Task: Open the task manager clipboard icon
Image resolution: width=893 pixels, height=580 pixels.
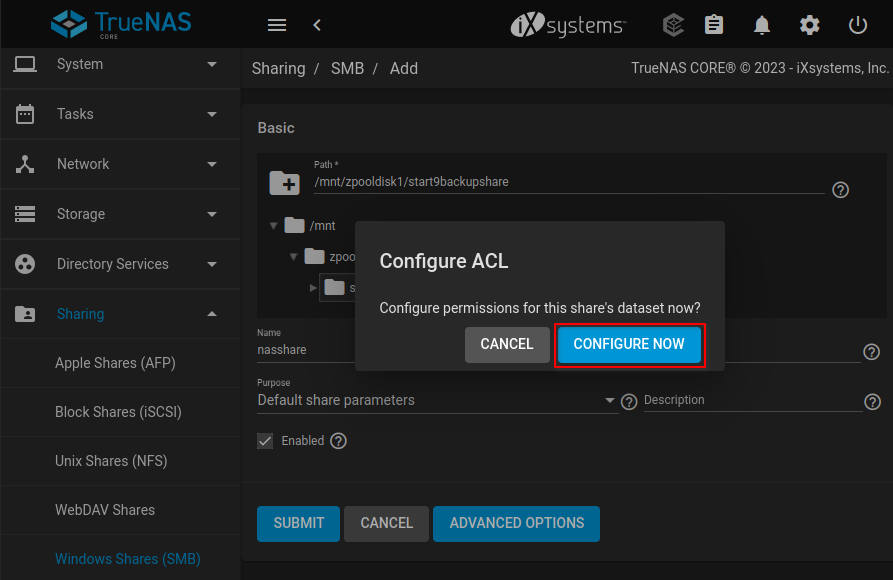Action: point(713,25)
